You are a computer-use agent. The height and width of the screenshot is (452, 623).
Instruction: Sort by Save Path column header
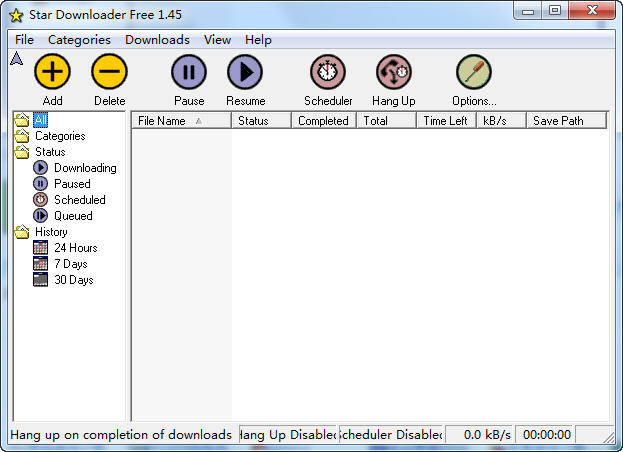(567, 121)
